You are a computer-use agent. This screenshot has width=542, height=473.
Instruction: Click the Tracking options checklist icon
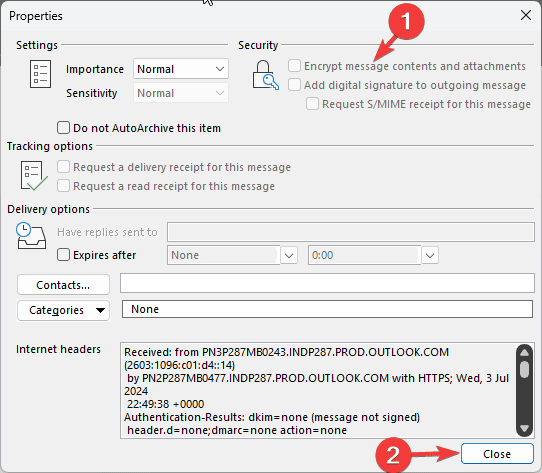coord(34,176)
